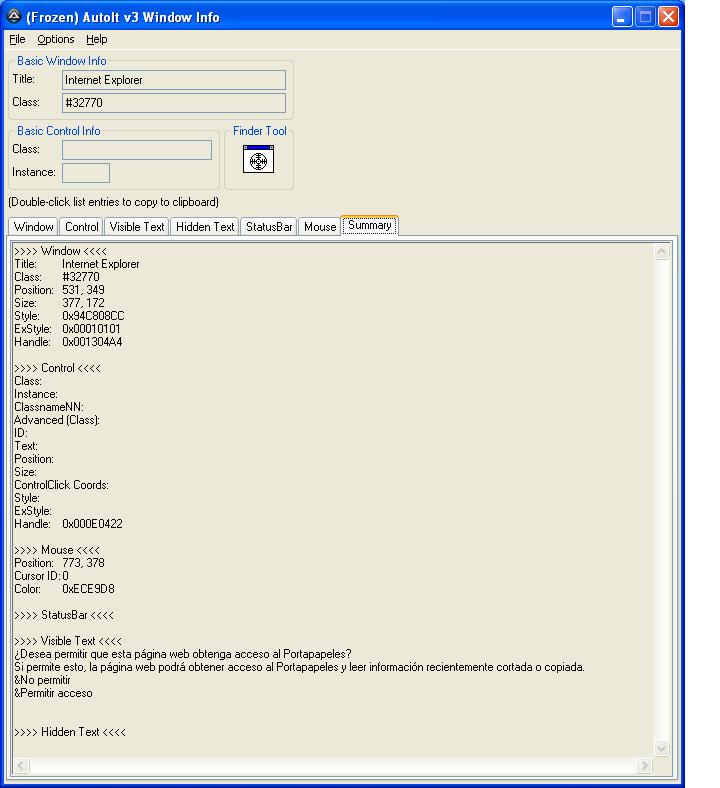Close the AutoIt Window Info window
Screen dimensions: 720x788
(669, 17)
